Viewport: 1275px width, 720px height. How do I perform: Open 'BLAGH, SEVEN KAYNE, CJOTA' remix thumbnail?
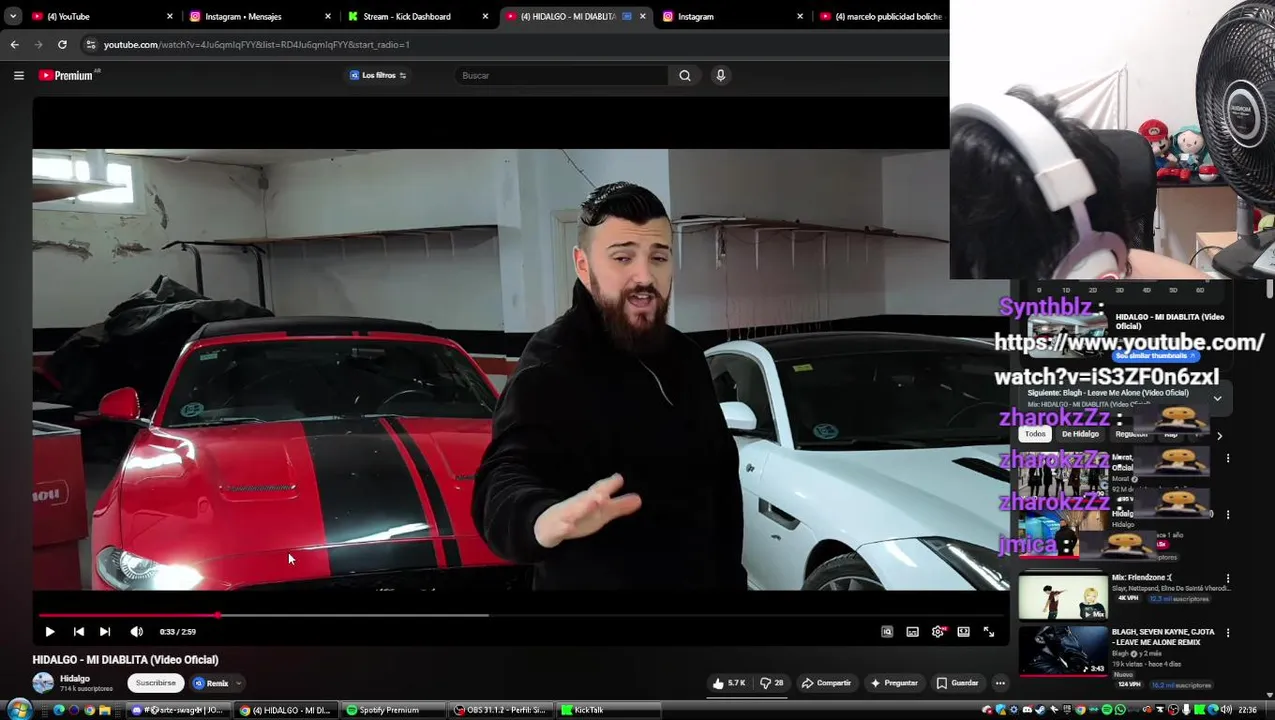(x=1063, y=651)
